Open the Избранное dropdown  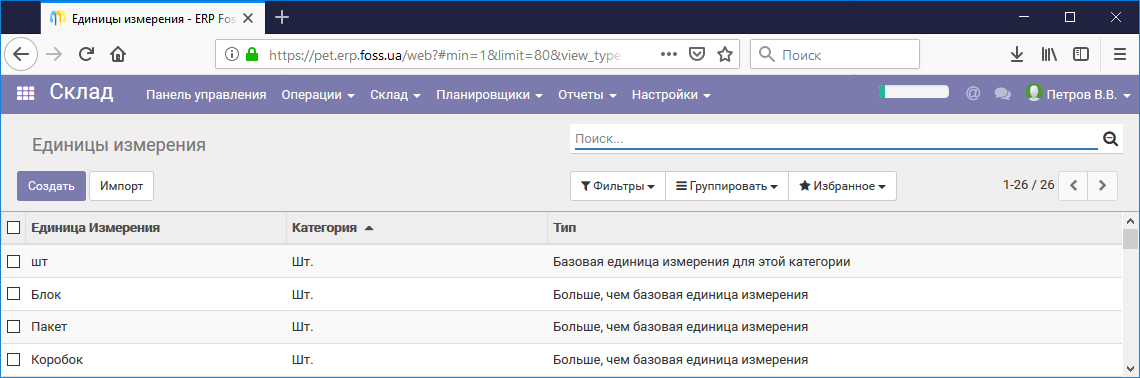tap(842, 186)
